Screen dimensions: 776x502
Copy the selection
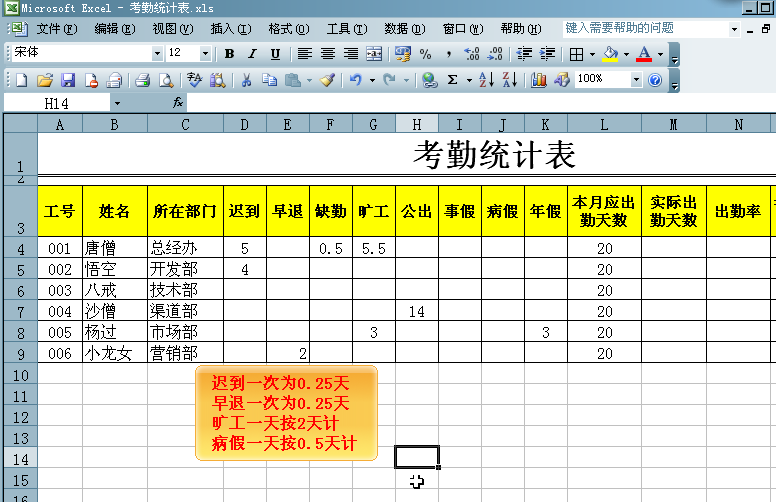pos(269,80)
